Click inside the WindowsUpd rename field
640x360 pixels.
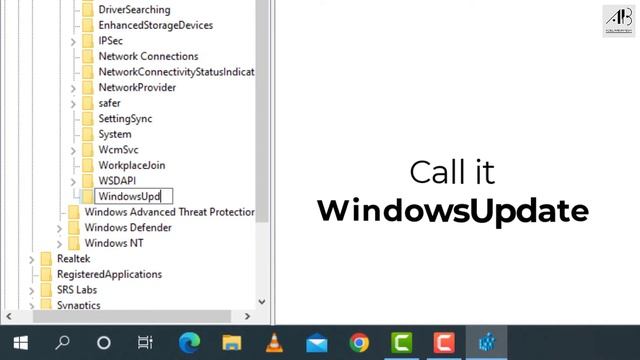tap(133, 196)
